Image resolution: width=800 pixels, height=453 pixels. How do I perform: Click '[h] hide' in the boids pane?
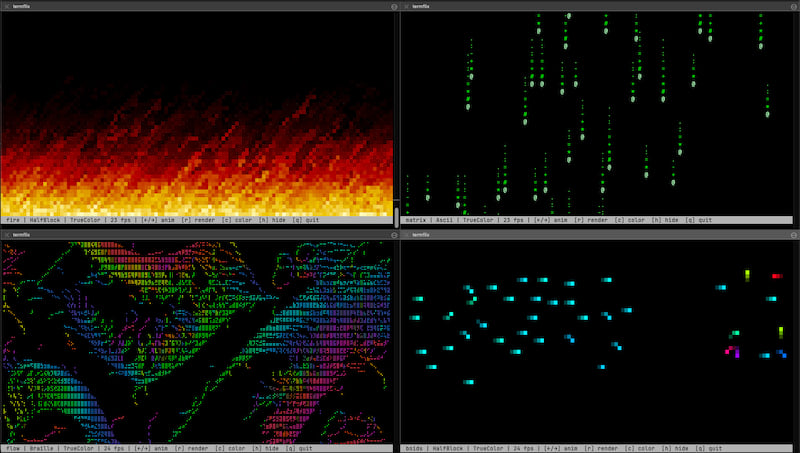coord(675,449)
